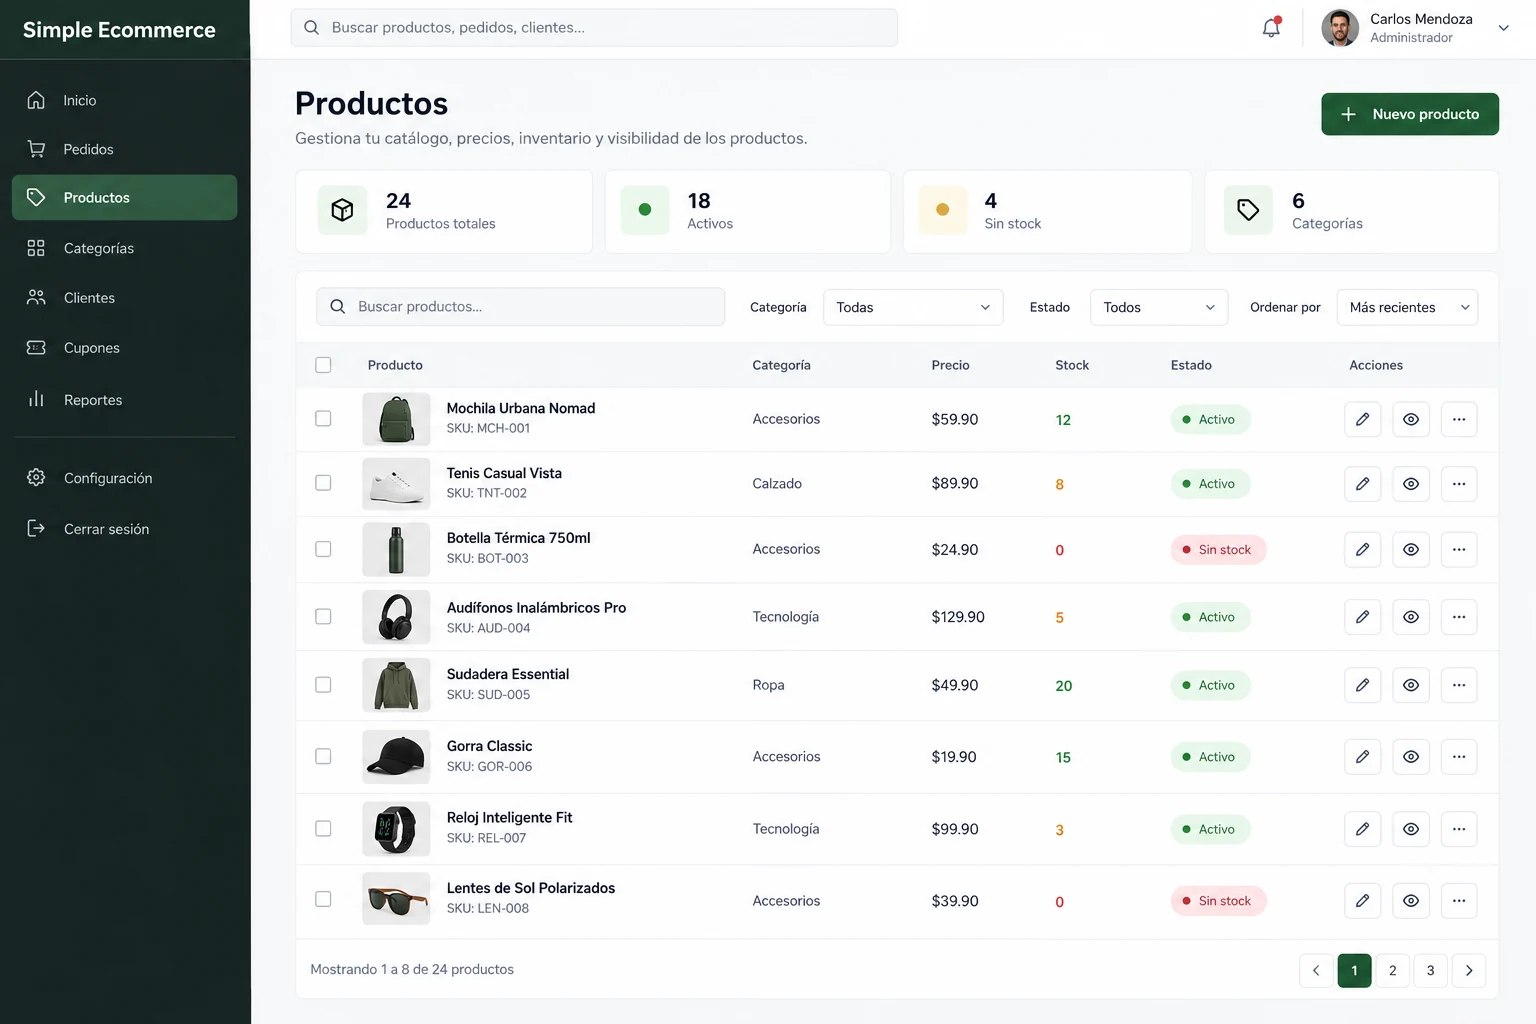Open the Estado dropdown showing Todos

1159,307
